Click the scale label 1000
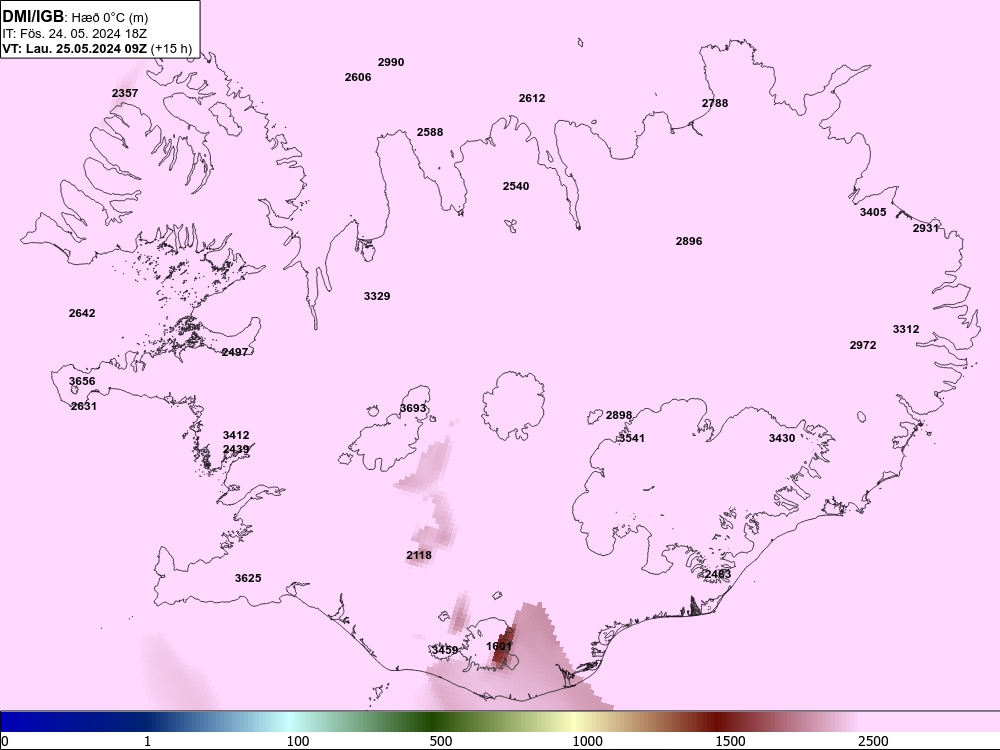 (x=587, y=741)
